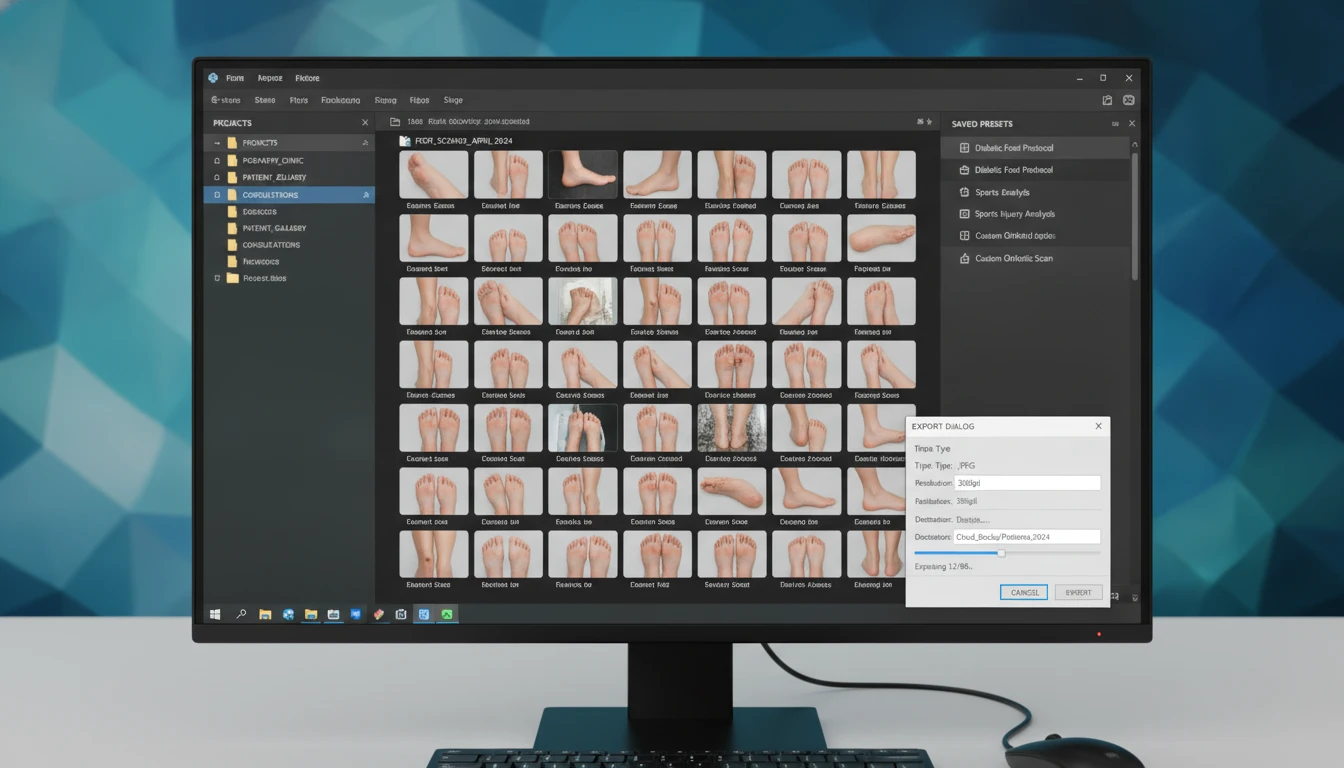Click the export progress slider handle
This screenshot has height=768, width=1344.
[1001, 553]
